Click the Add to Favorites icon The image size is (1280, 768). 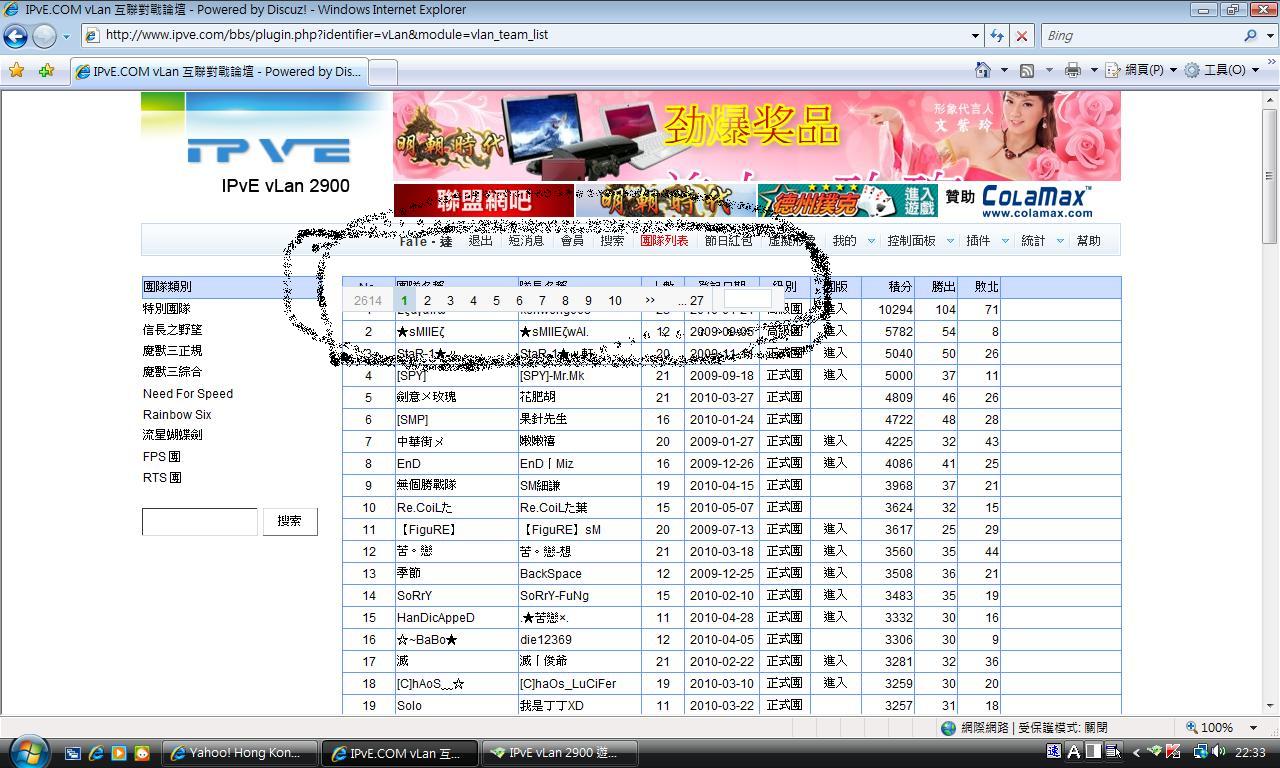pyautogui.click(x=46, y=70)
